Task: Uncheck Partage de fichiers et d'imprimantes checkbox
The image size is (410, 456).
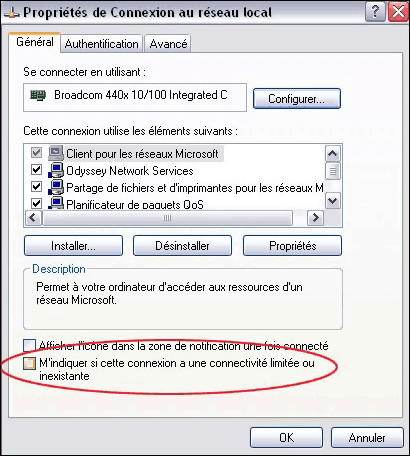Action: (x=36, y=187)
